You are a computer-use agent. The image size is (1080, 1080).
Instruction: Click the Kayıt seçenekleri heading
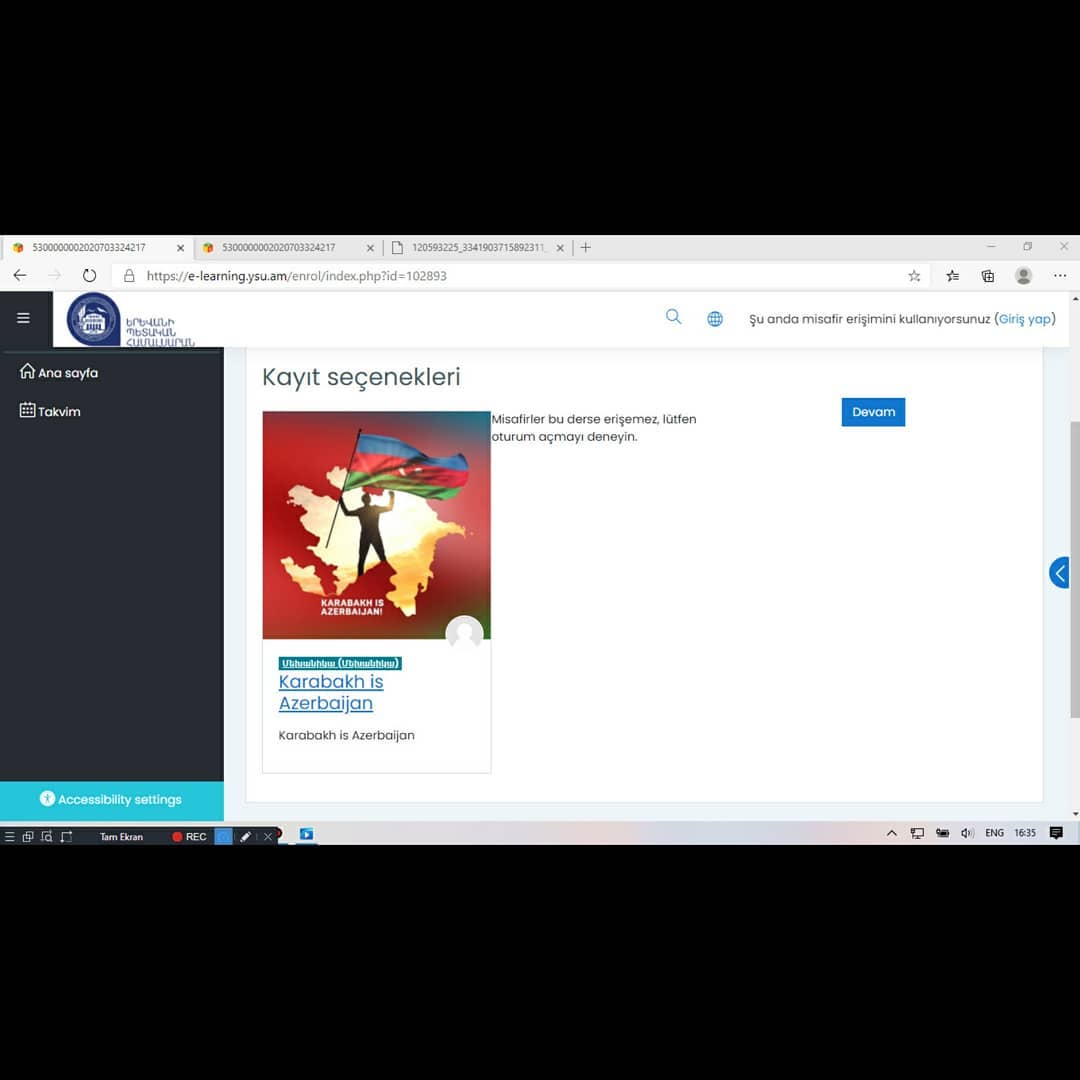[x=361, y=377]
